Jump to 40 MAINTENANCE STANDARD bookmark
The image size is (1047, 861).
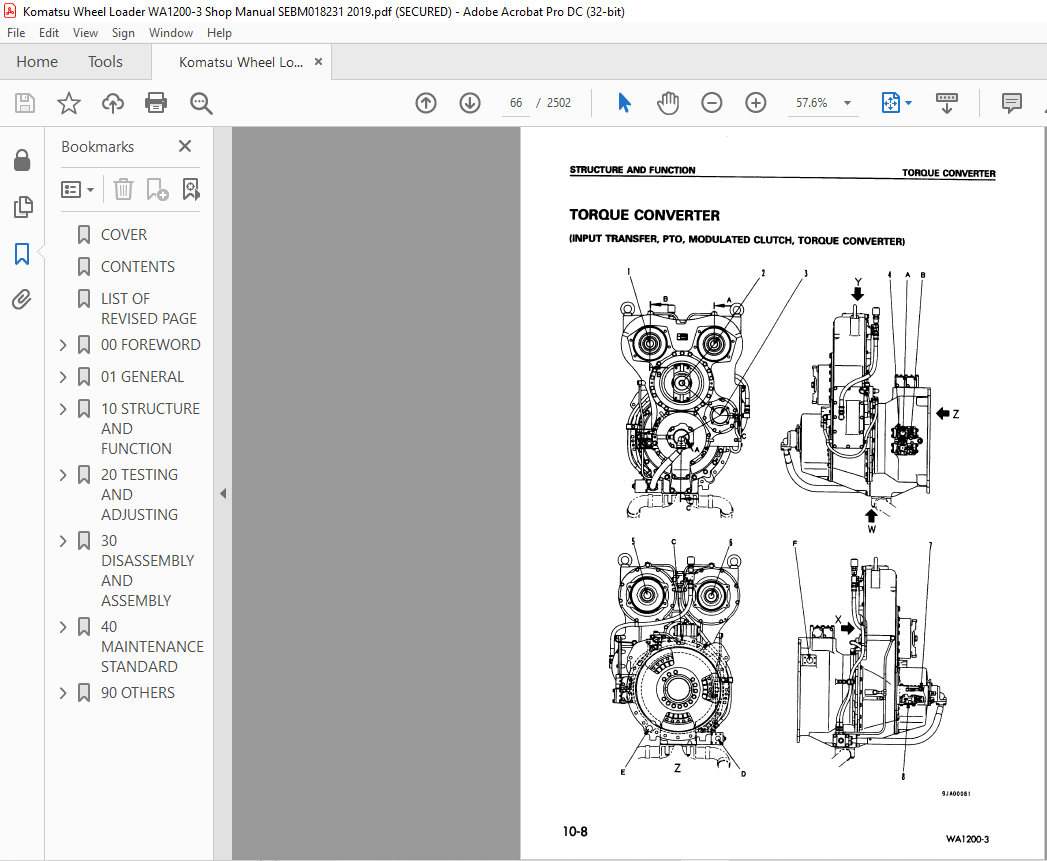pos(152,647)
